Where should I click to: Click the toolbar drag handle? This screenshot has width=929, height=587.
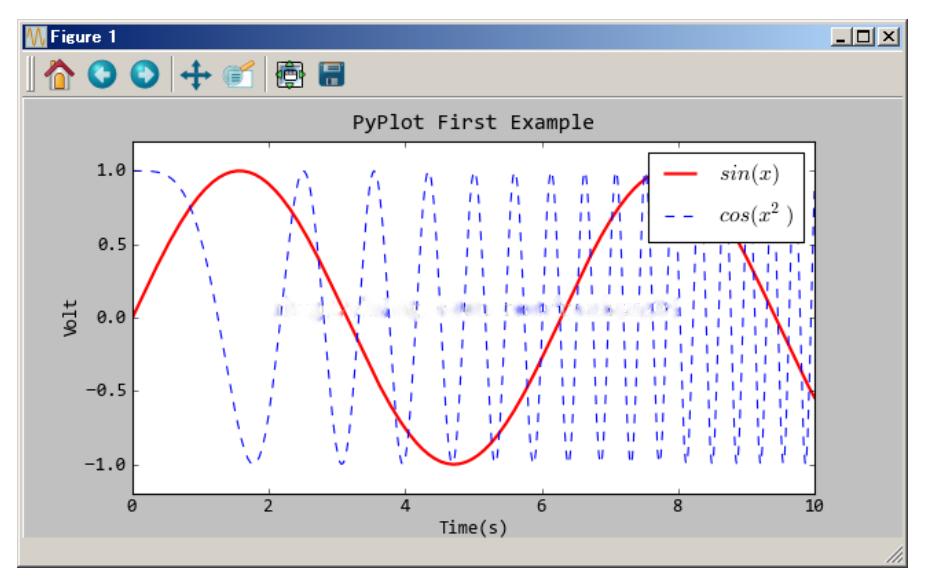[x=33, y=74]
